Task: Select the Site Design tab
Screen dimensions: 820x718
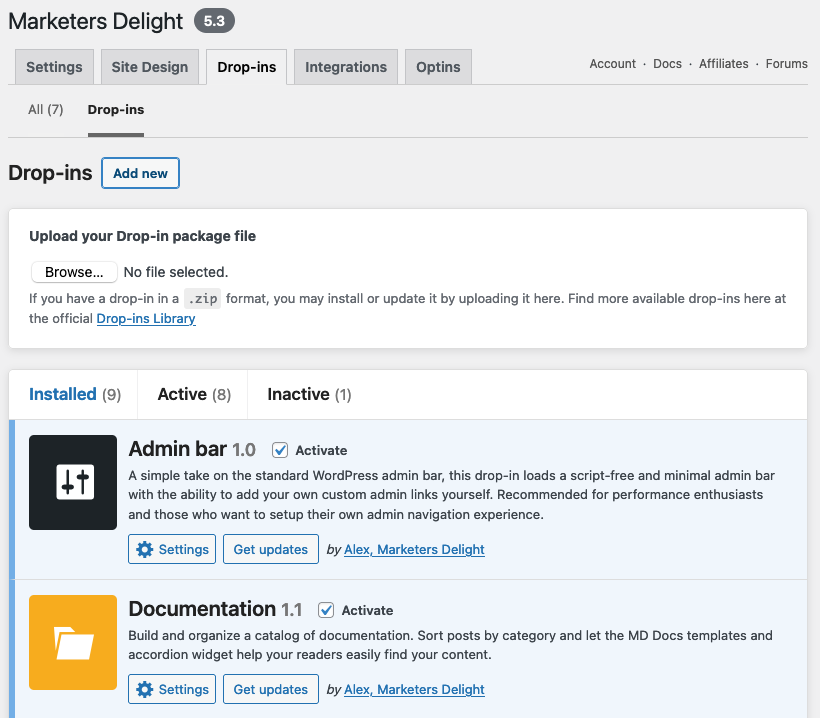Action: (149, 66)
